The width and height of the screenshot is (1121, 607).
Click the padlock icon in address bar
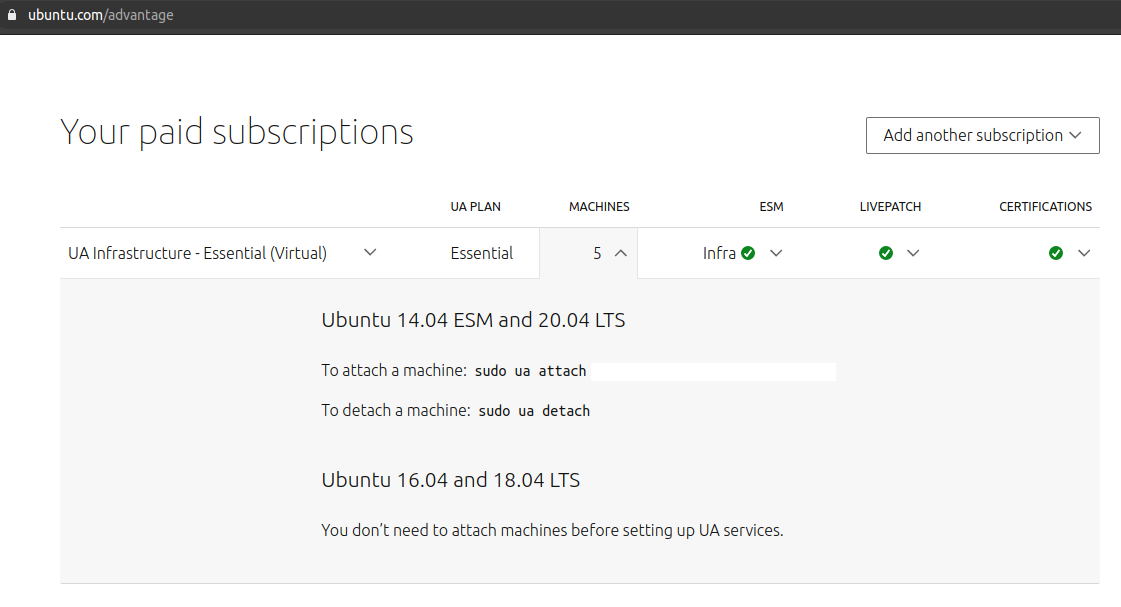tap(12, 14)
